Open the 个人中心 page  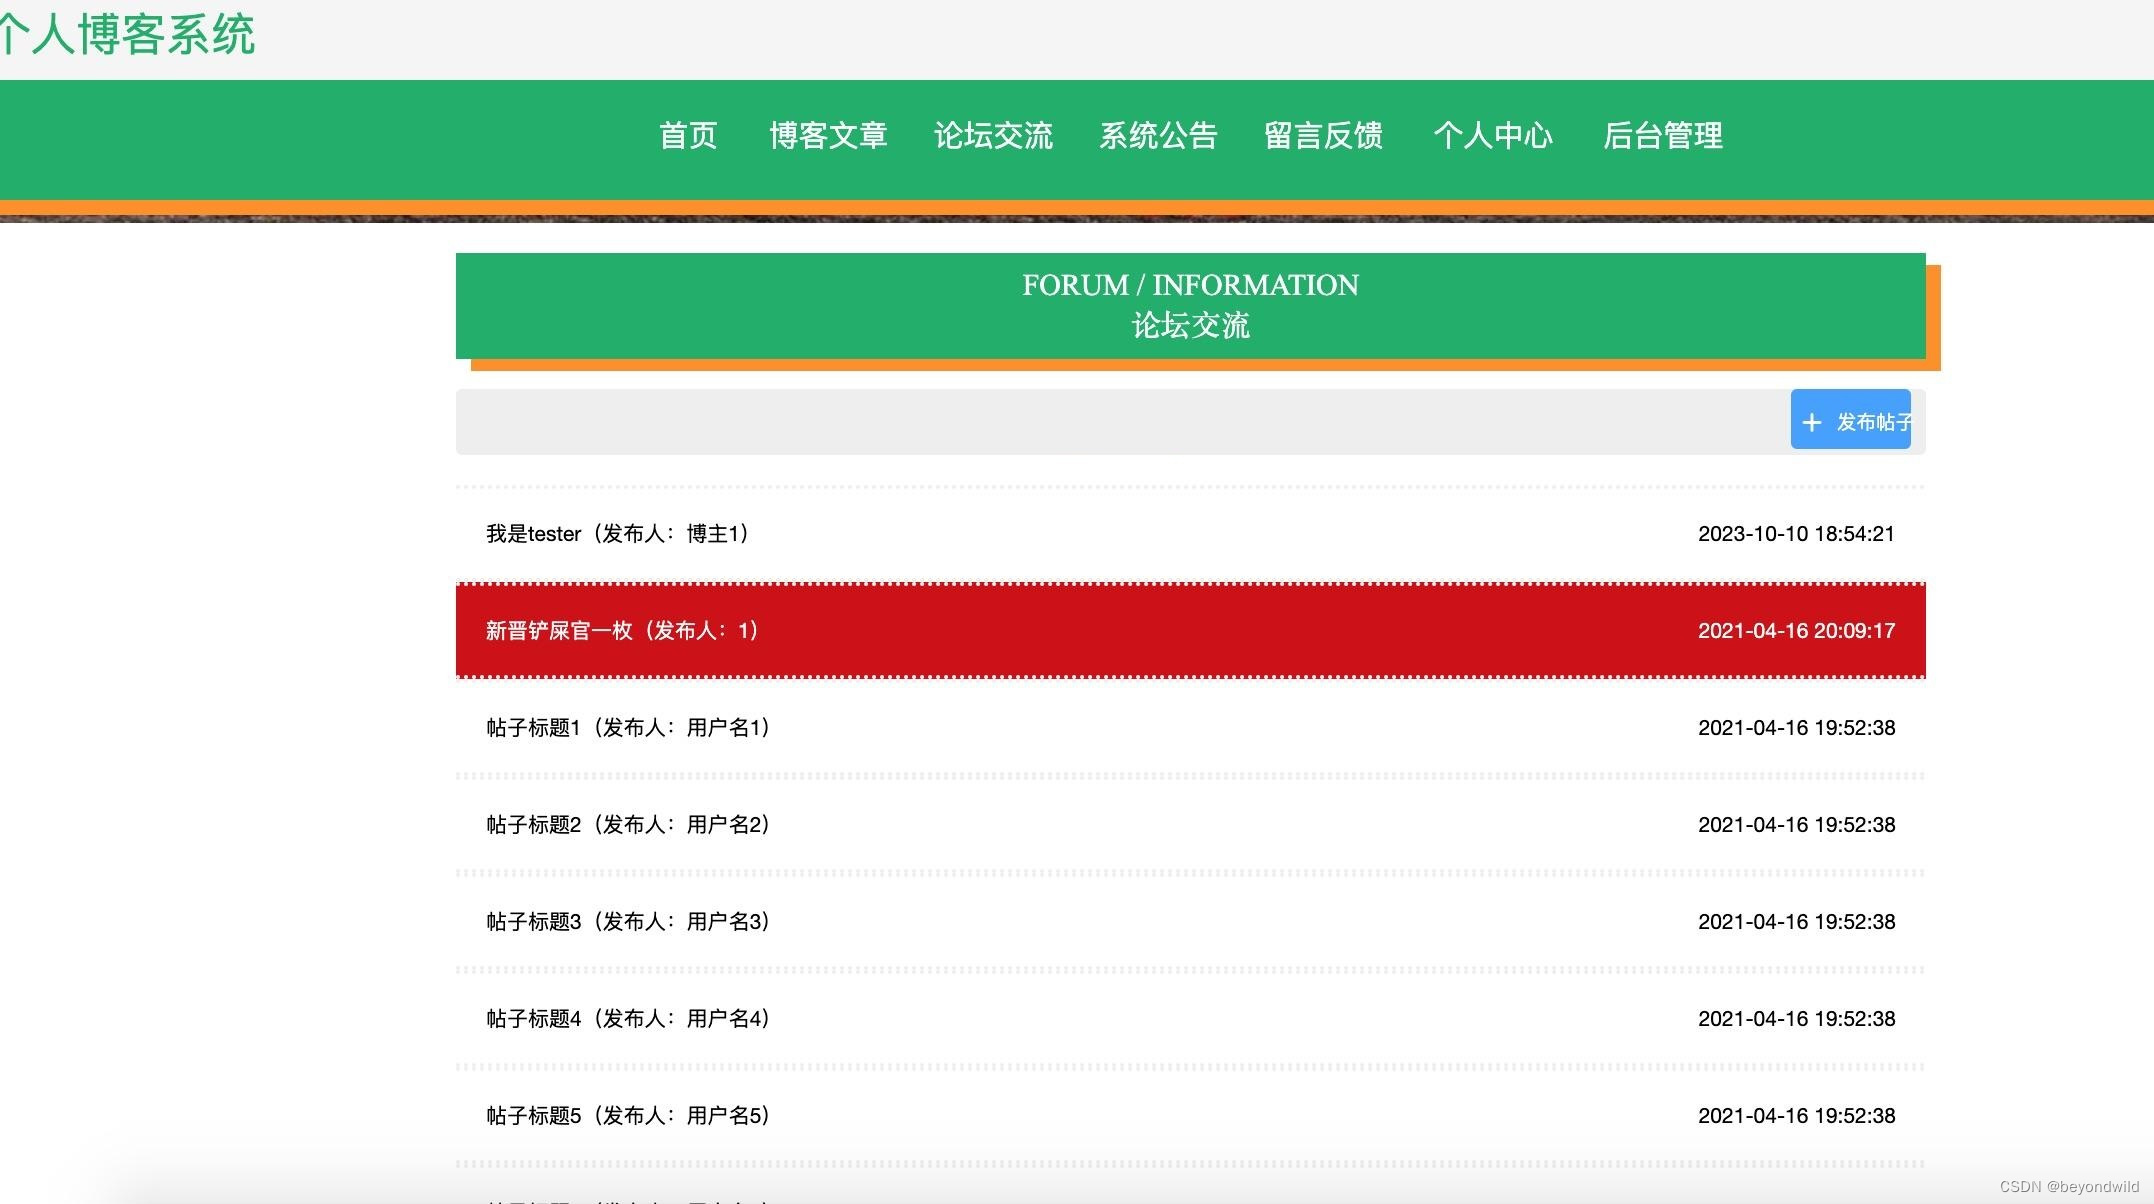(x=1494, y=136)
